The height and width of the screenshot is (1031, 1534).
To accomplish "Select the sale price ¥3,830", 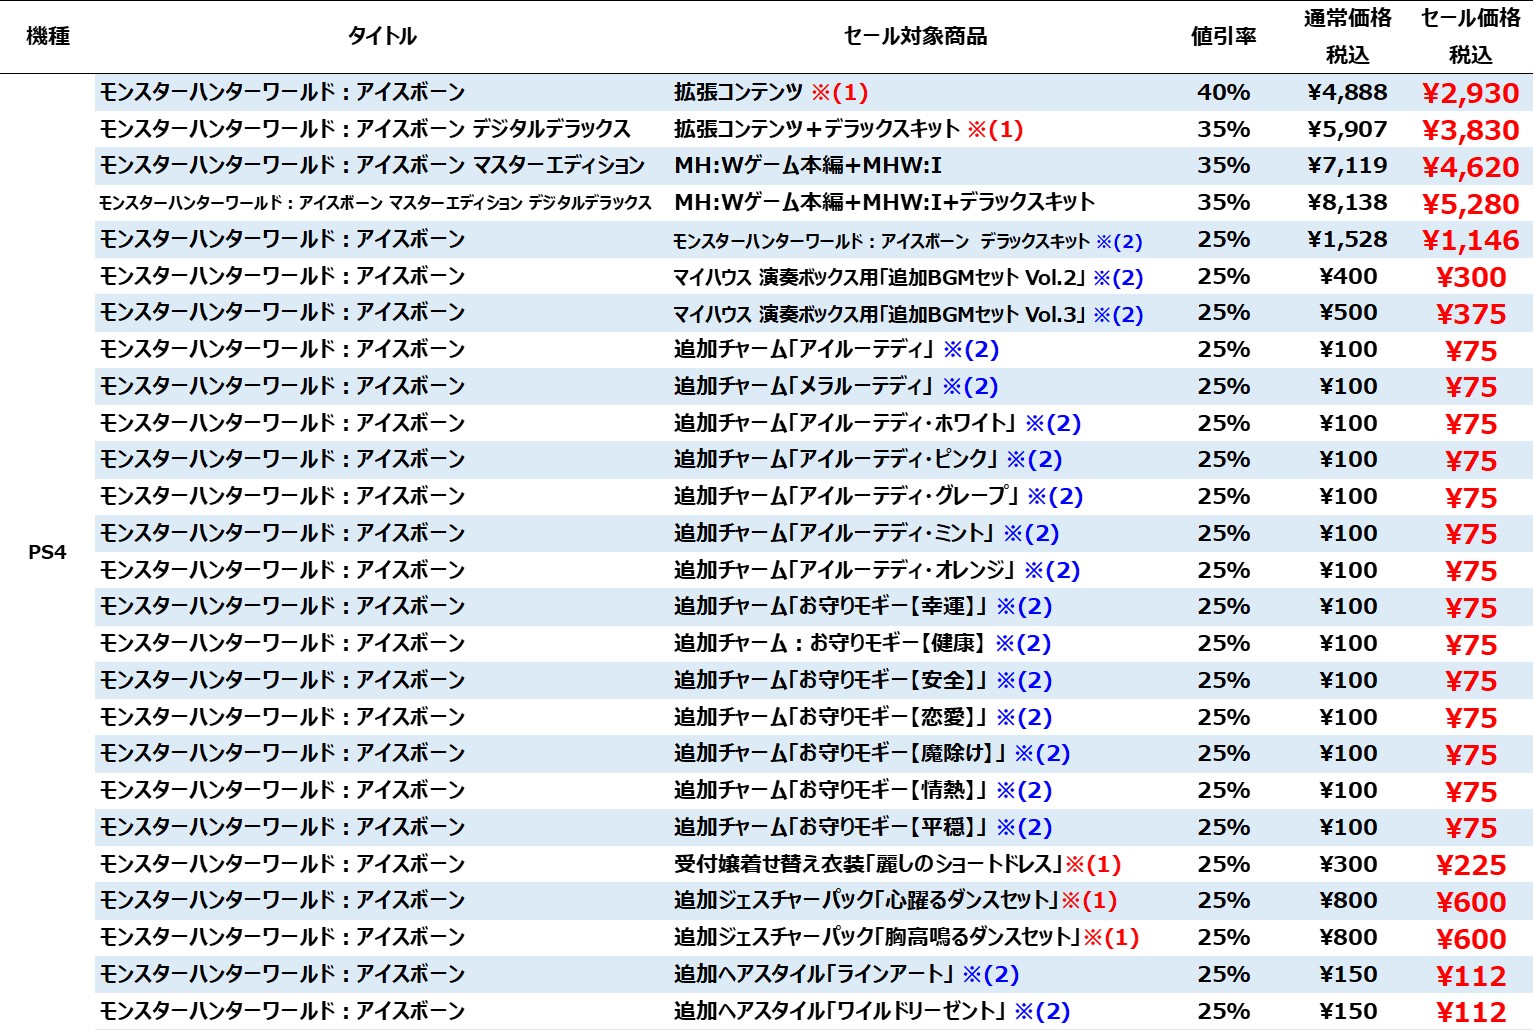I will click(x=1471, y=130).
